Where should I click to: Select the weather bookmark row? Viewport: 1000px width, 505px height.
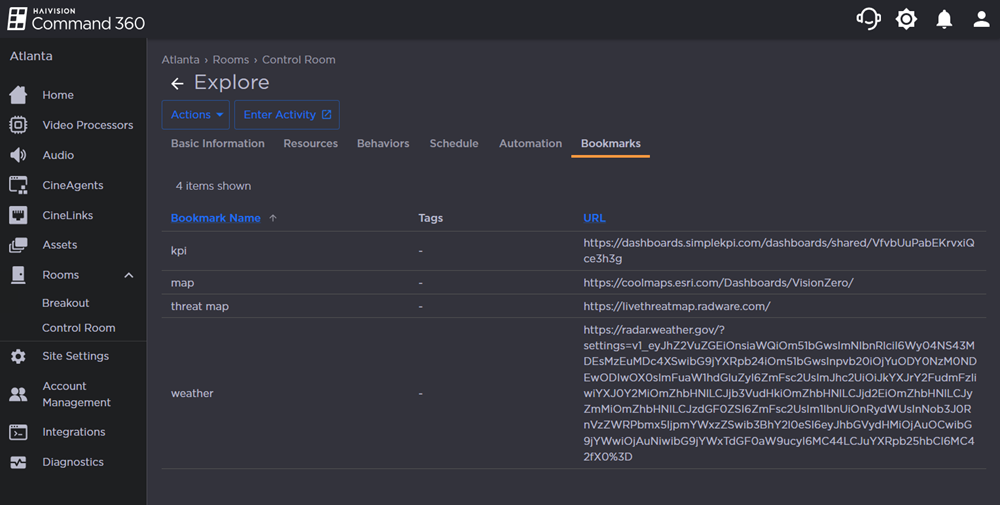[x=192, y=393]
